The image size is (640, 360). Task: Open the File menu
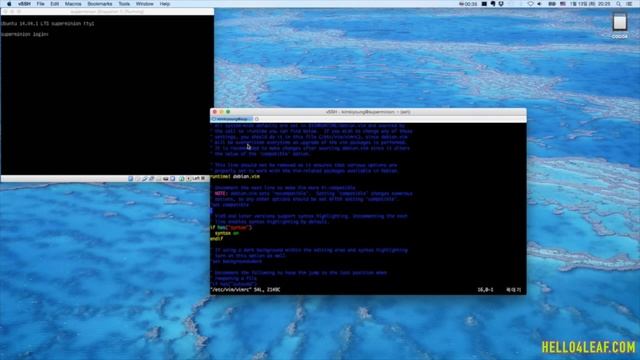(x=40, y=4)
